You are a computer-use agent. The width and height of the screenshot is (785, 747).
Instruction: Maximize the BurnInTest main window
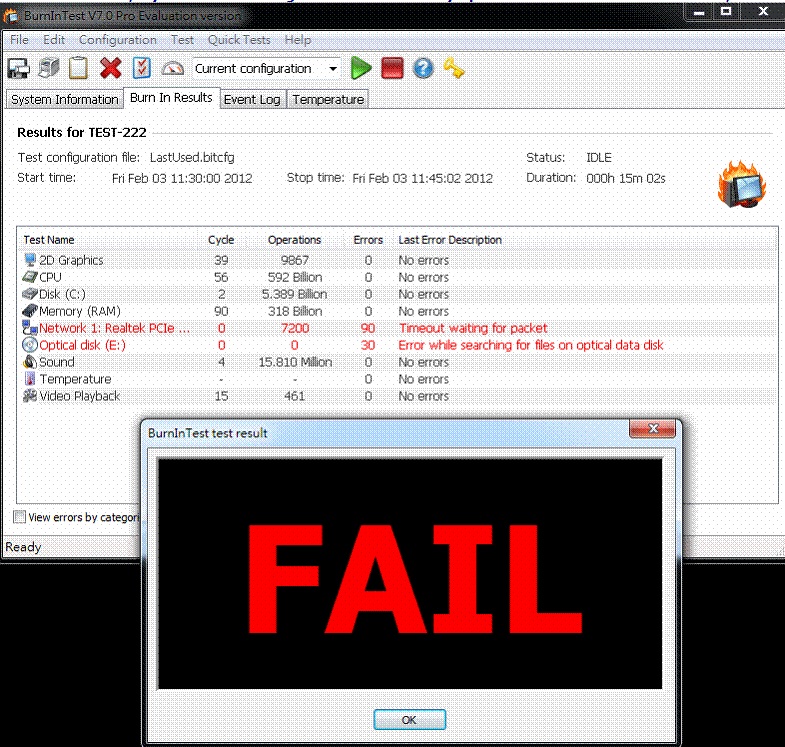click(726, 11)
